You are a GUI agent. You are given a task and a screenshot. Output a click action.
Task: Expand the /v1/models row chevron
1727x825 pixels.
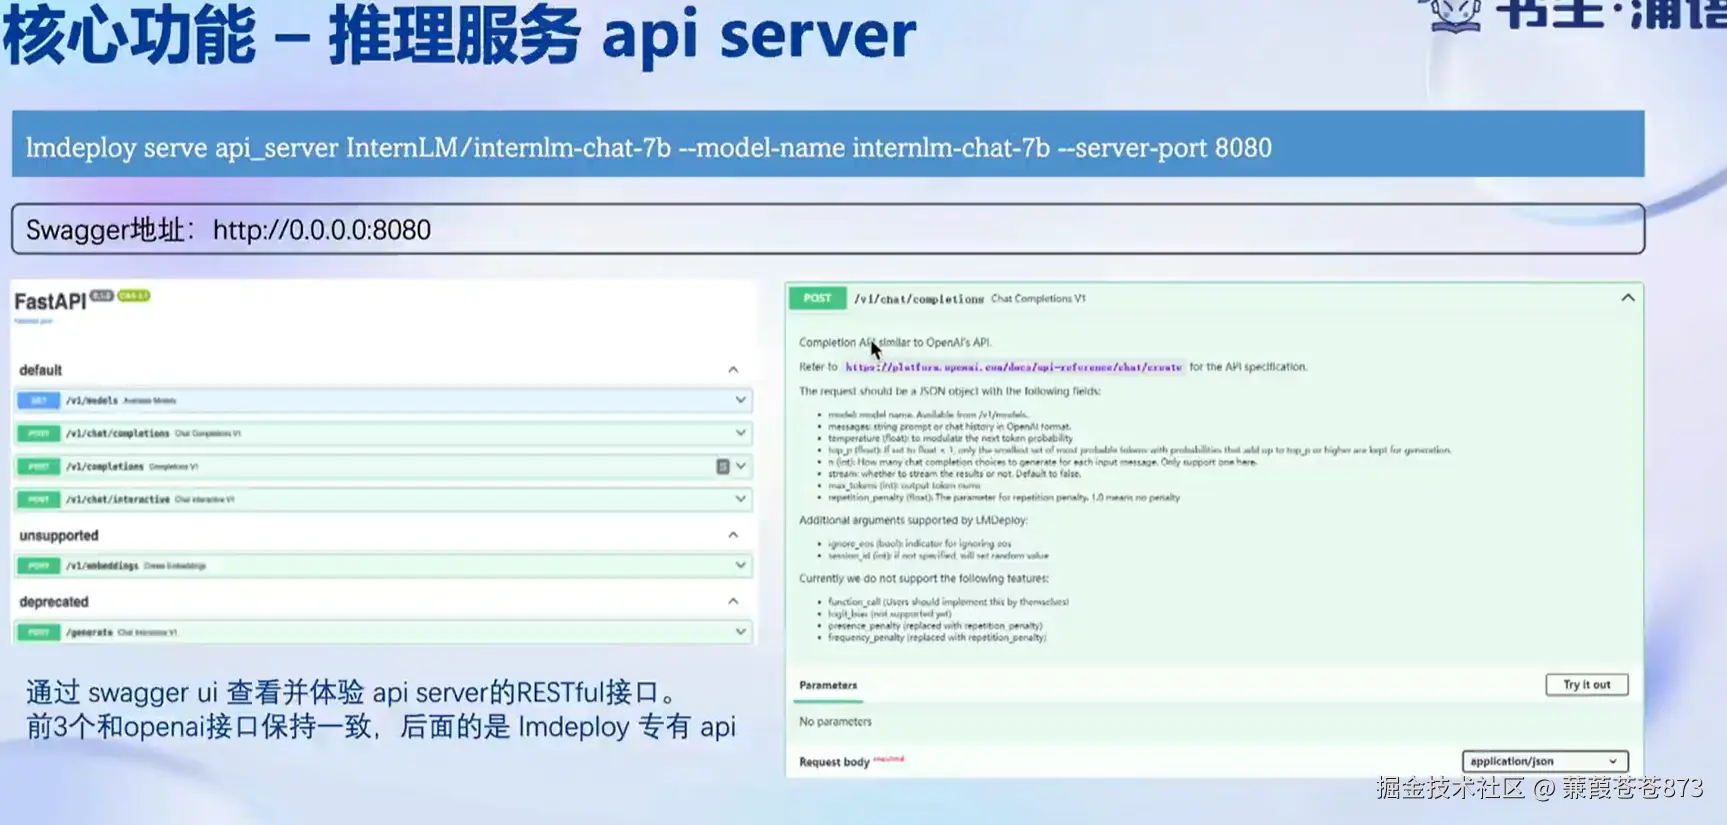741,400
